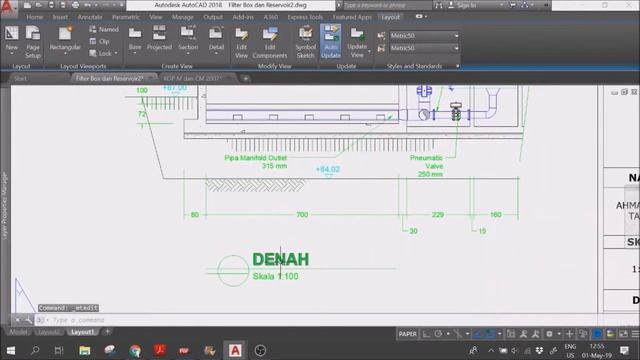The image size is (640, 360).
Task: Open the Annotate ribbon tab
Action: [90, 17]
